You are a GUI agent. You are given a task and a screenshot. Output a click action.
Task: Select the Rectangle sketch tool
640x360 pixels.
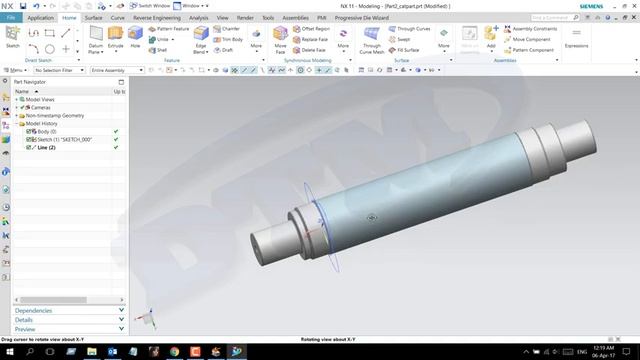(49, 33)
